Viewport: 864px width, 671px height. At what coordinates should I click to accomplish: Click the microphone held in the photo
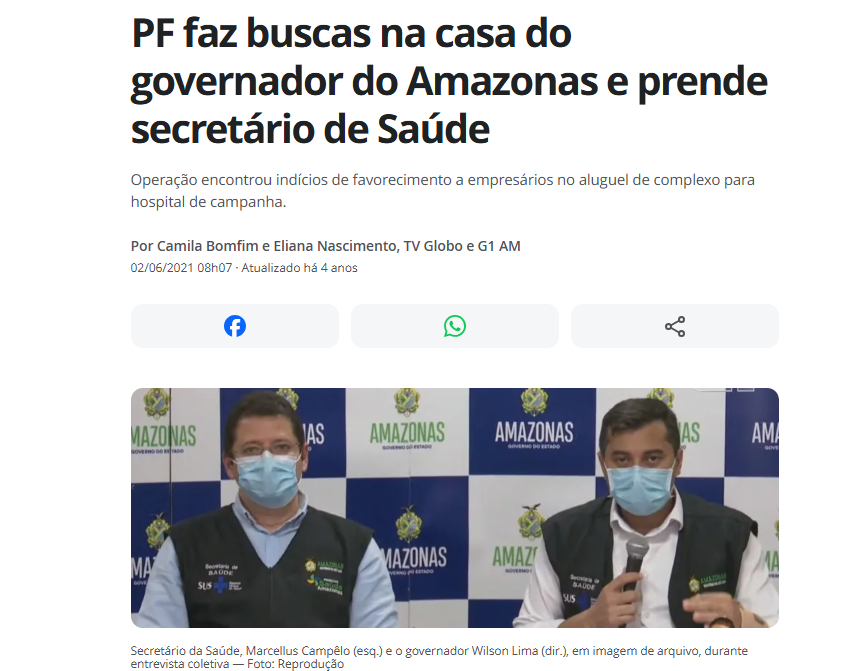635,562
